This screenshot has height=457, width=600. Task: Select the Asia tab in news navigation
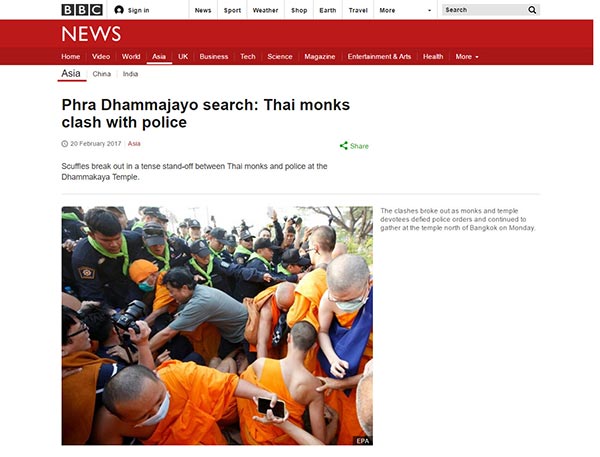pyautogui.click(x=159, y=57)
